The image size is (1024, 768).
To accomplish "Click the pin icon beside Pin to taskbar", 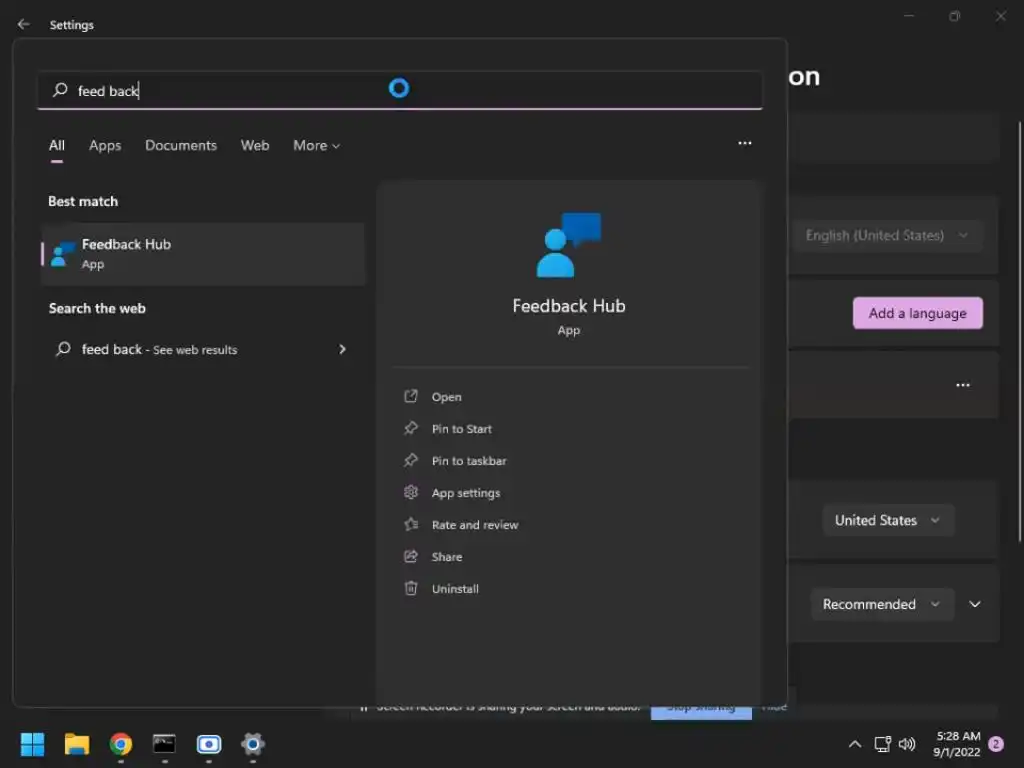I will pyautogui.click(x=411, y=460).
